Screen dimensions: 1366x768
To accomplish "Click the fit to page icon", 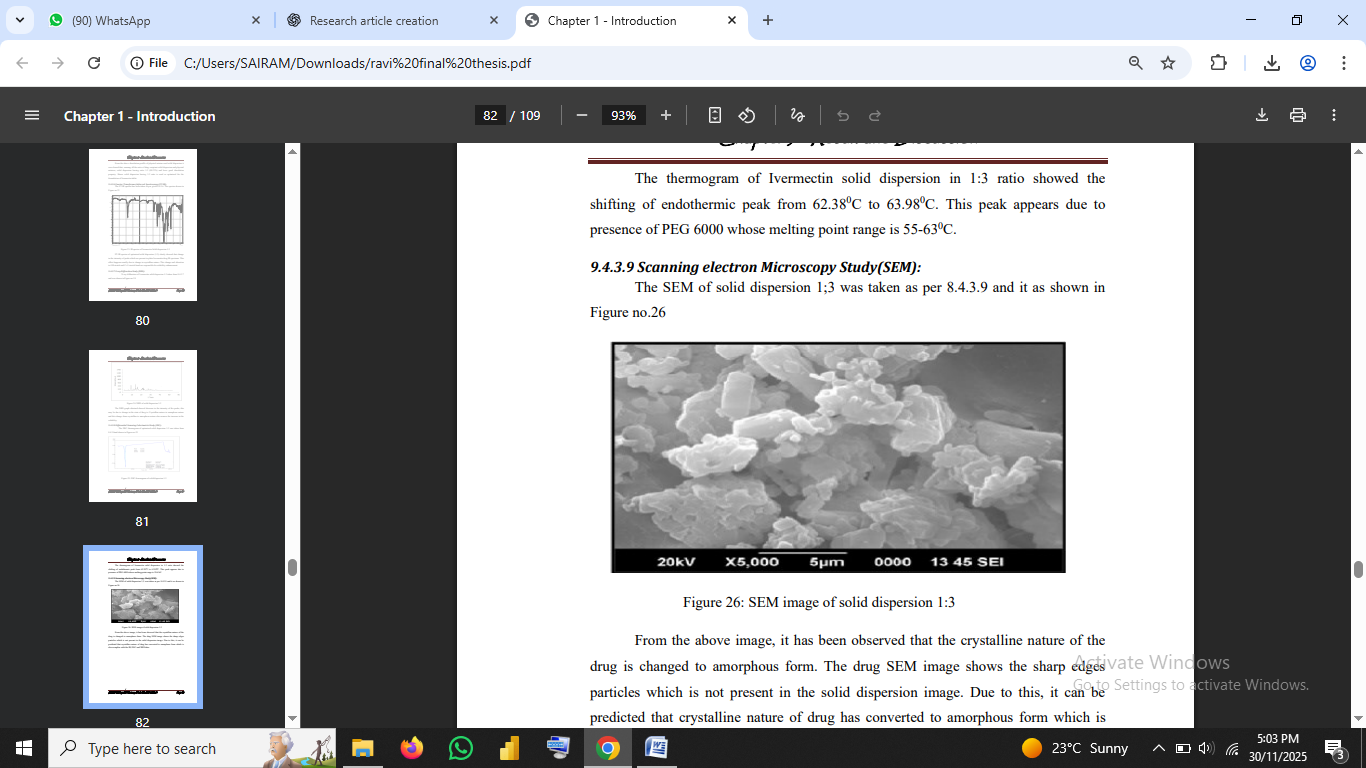I will 714,116.
